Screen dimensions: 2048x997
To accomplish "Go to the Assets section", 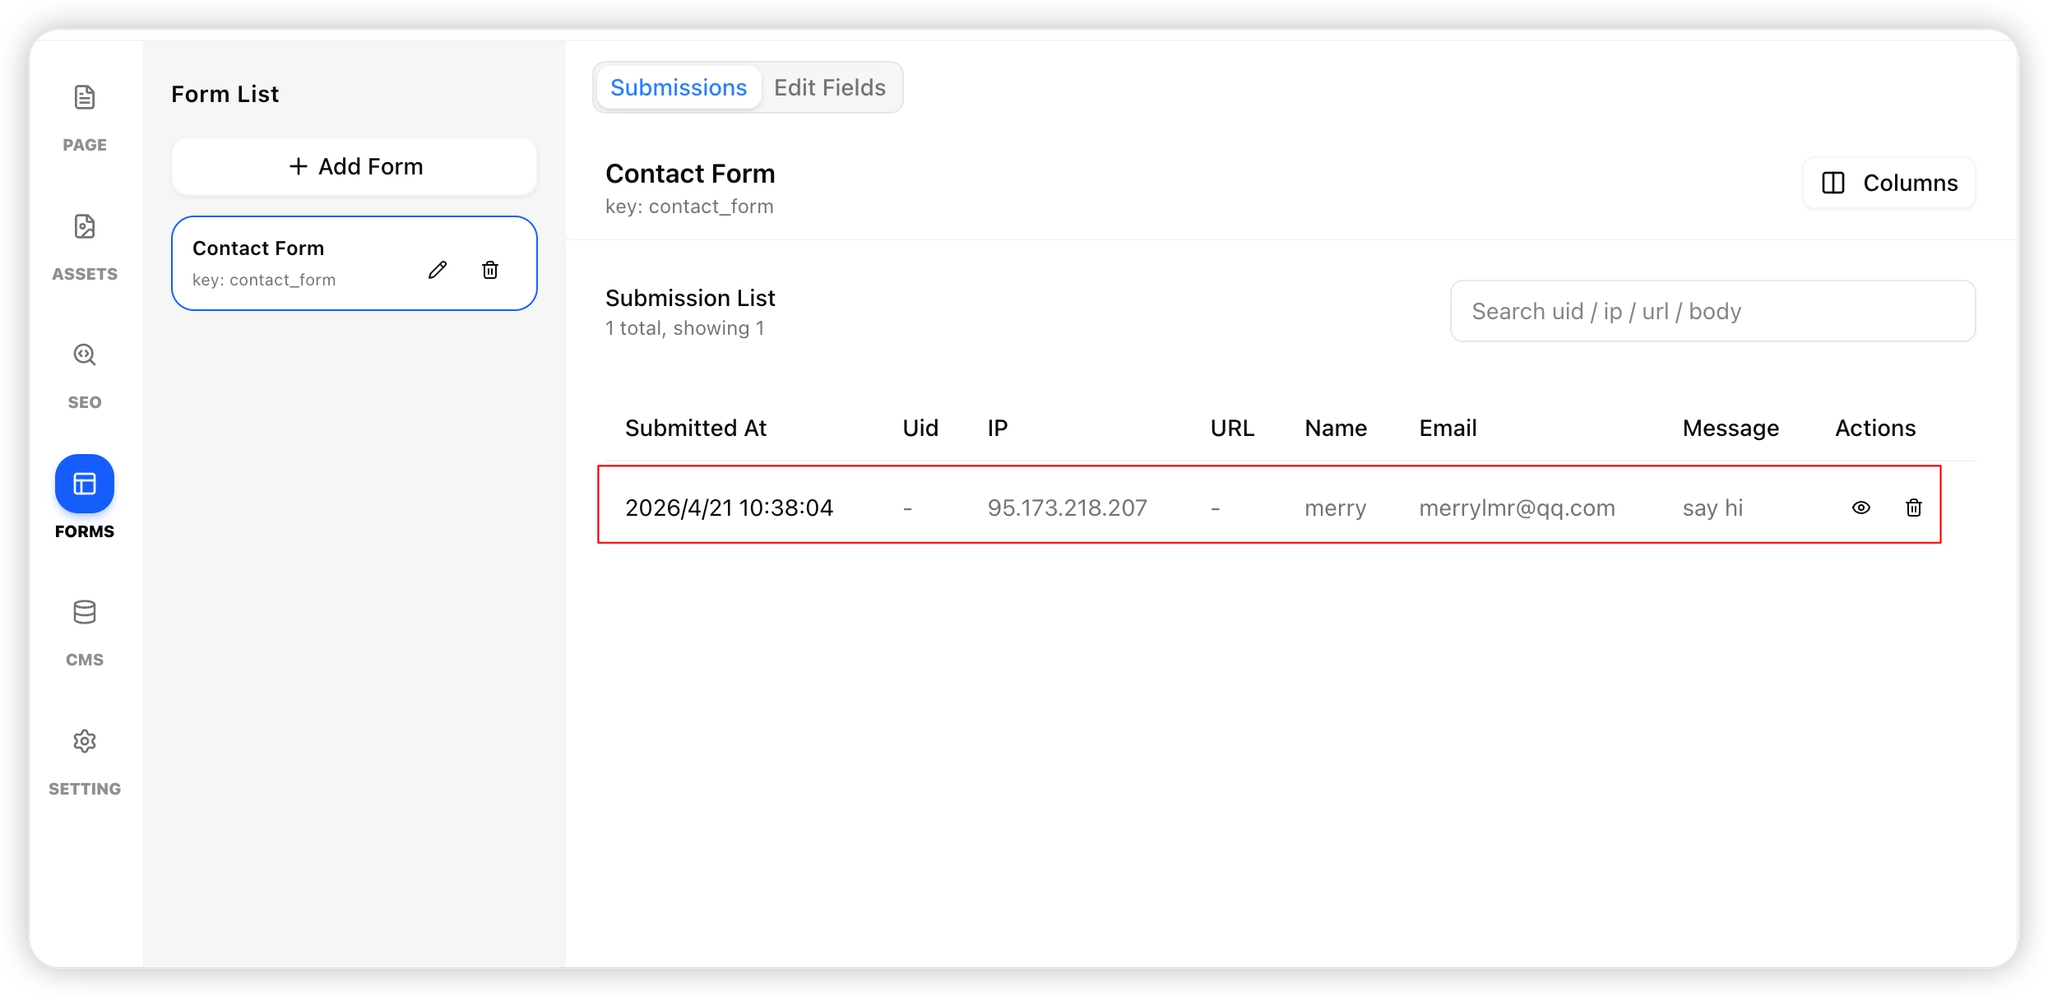I will point(85,227).
